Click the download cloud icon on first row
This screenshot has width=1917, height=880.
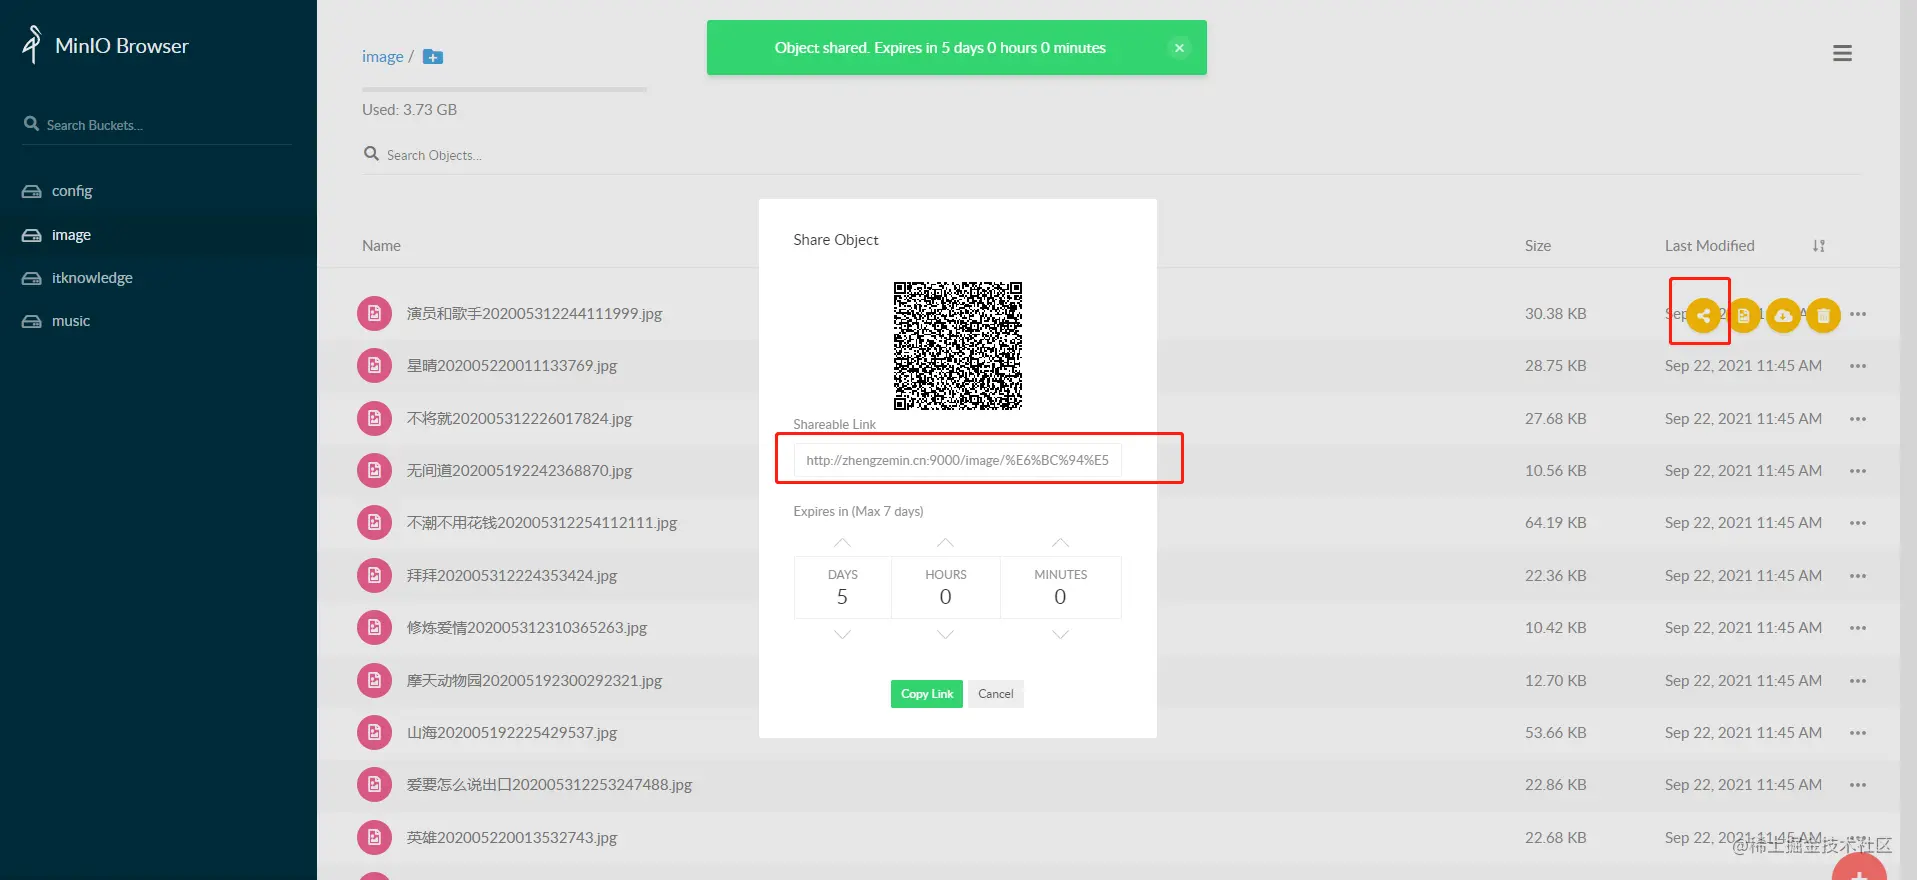(1783, 315)
